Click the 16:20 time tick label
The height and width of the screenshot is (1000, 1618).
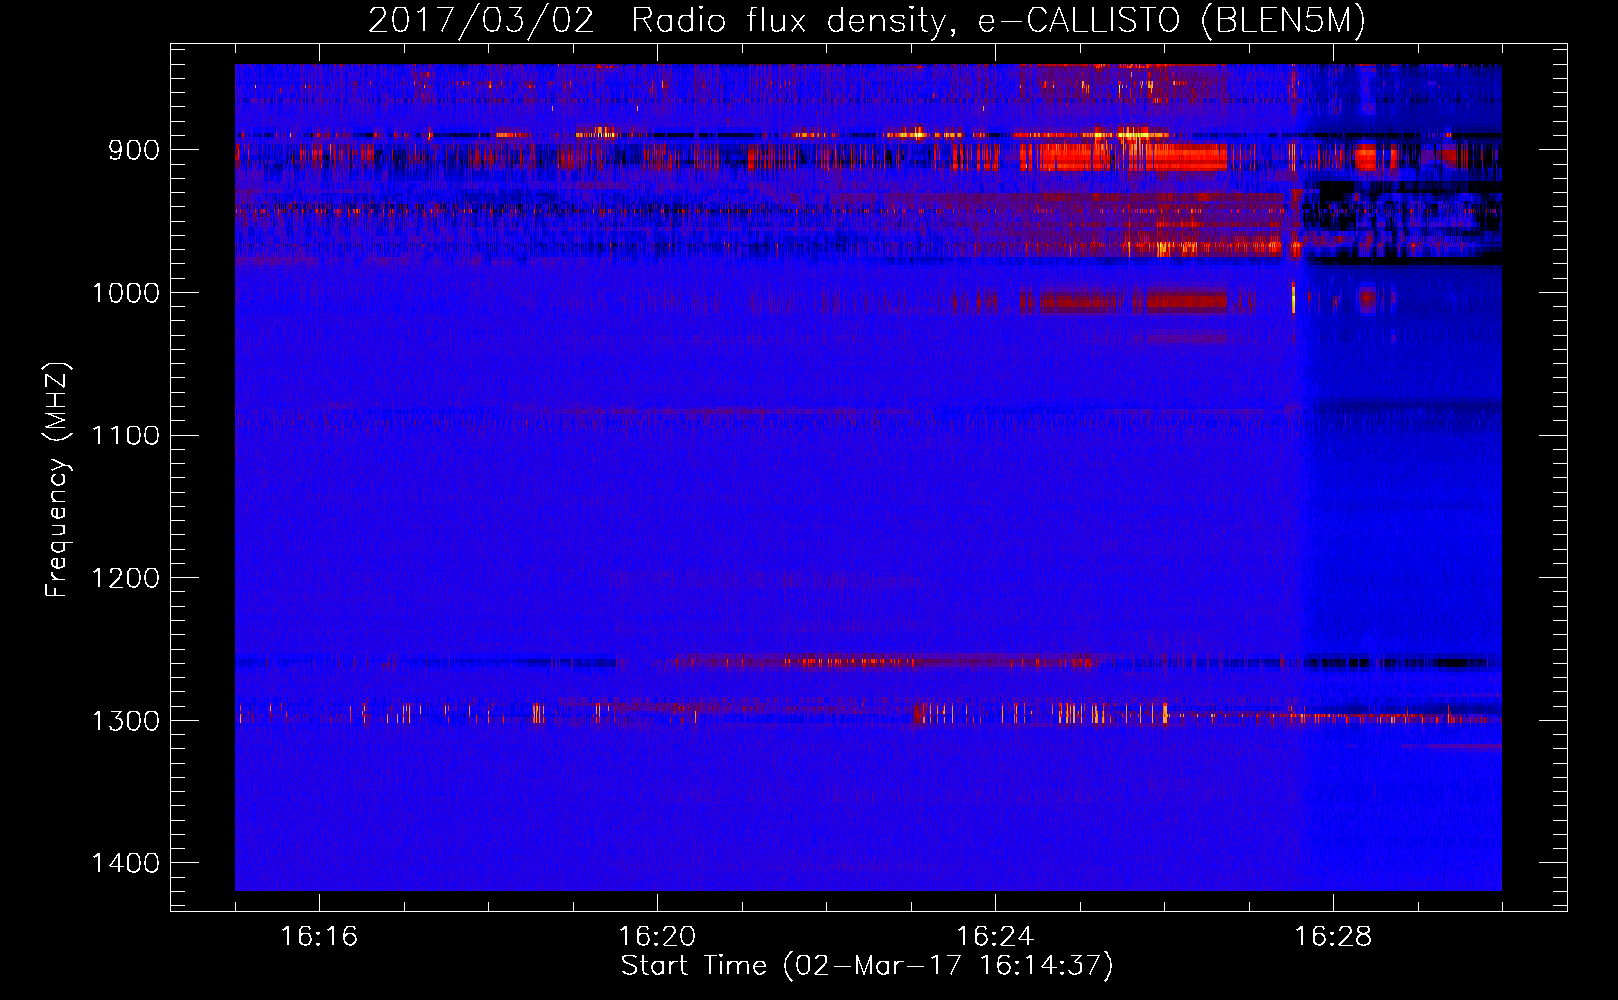[x=657, y=937]
